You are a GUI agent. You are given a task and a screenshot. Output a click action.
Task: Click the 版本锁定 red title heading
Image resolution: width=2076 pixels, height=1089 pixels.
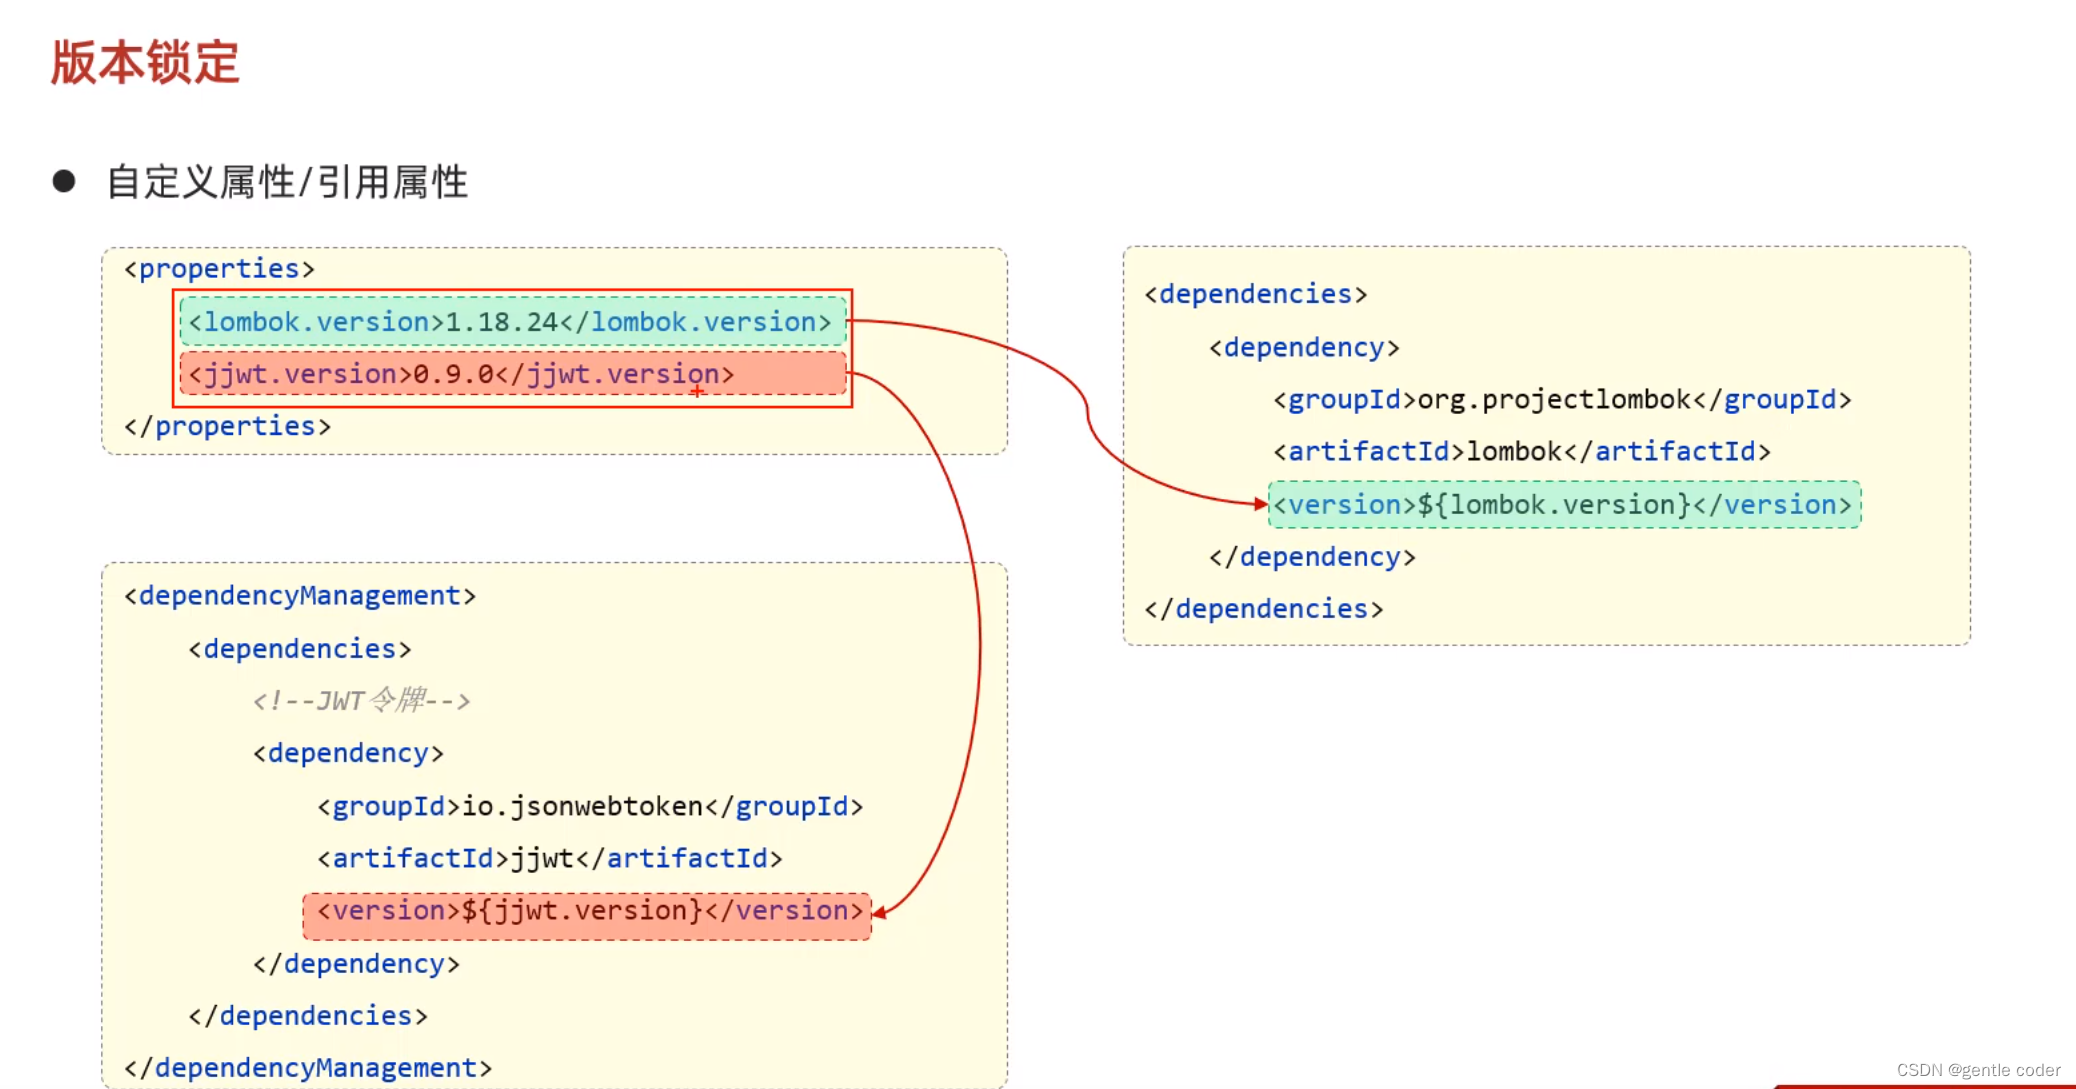tap(145, 62)
